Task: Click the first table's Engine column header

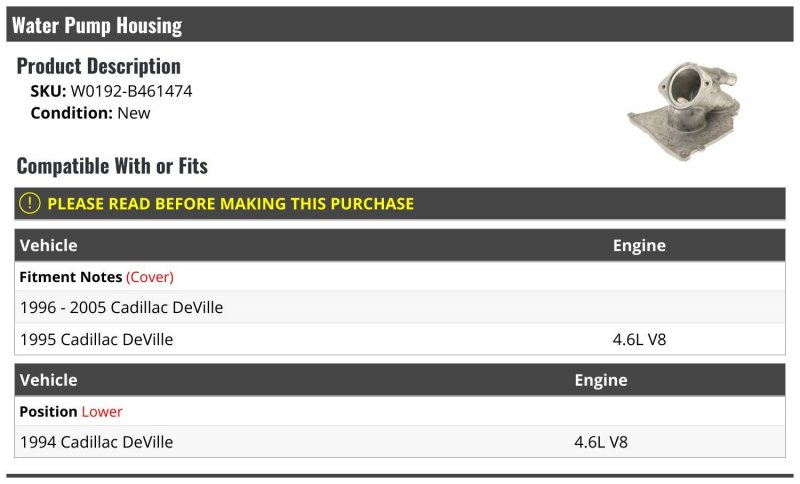Action: click(x=639, y=245)
